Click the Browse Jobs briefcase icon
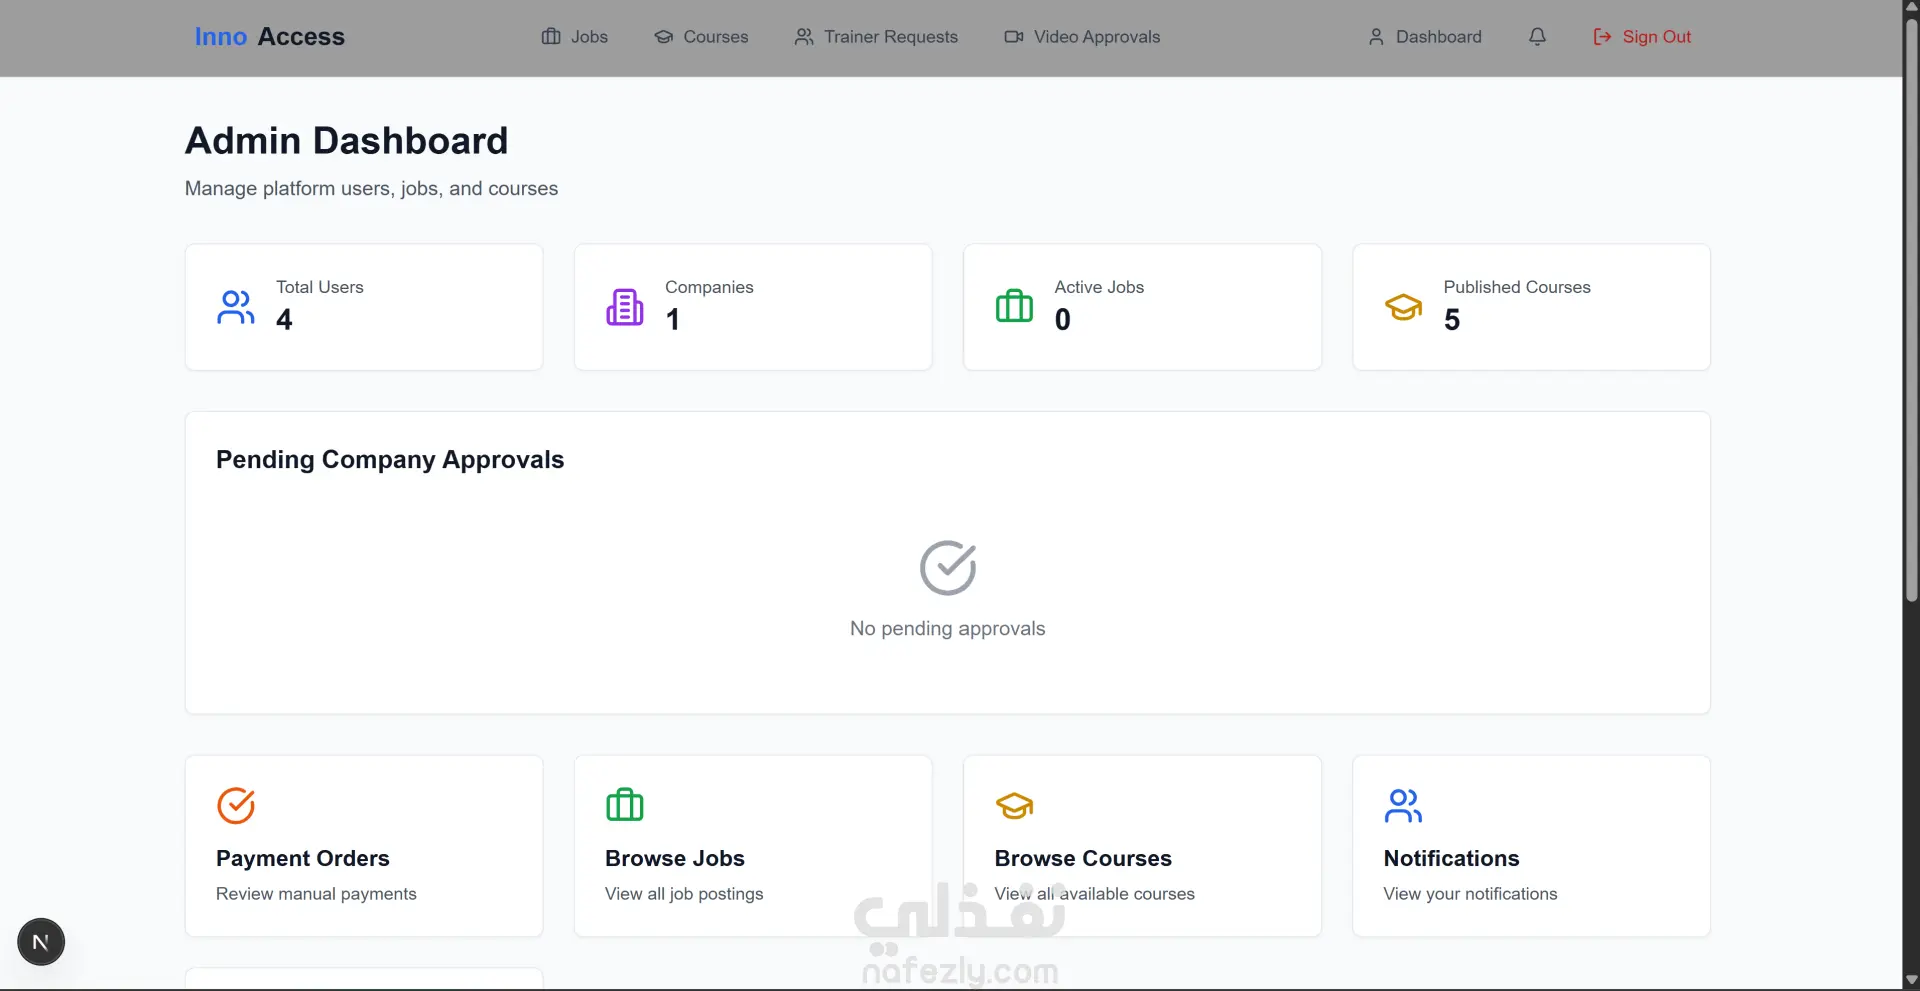Screen dimensions: 1920x991 click(625, 805)
